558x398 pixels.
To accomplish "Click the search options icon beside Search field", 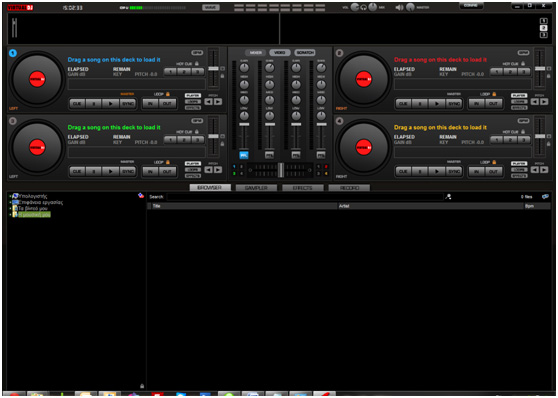I will coord(448,197).
